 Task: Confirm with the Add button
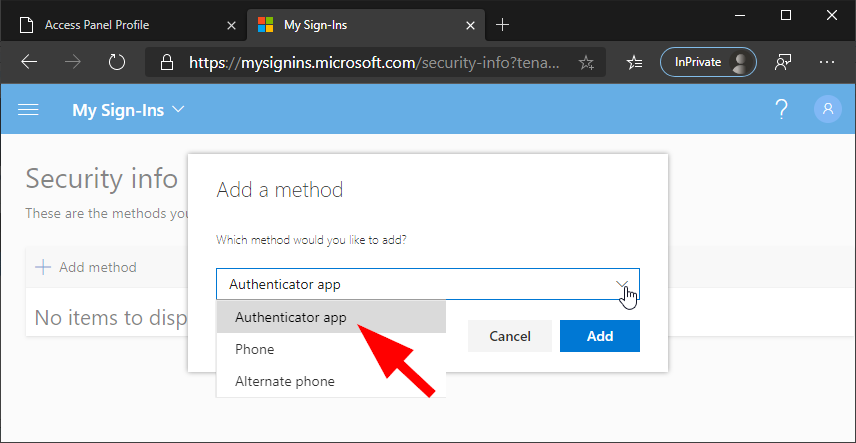coord(600,336)
